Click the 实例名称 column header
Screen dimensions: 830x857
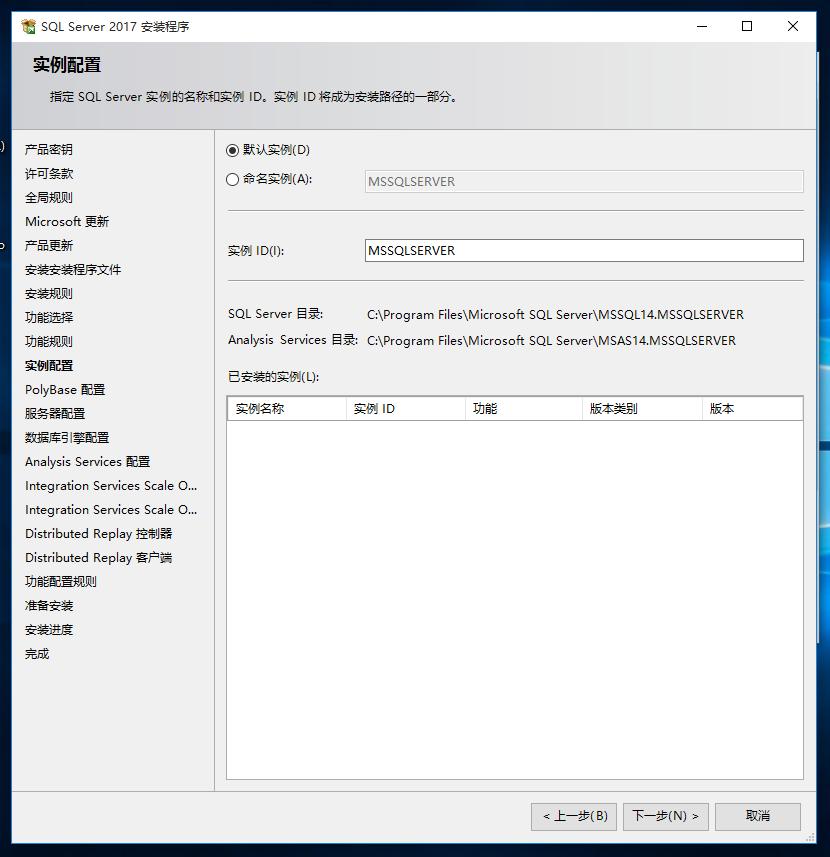[287, 409]
